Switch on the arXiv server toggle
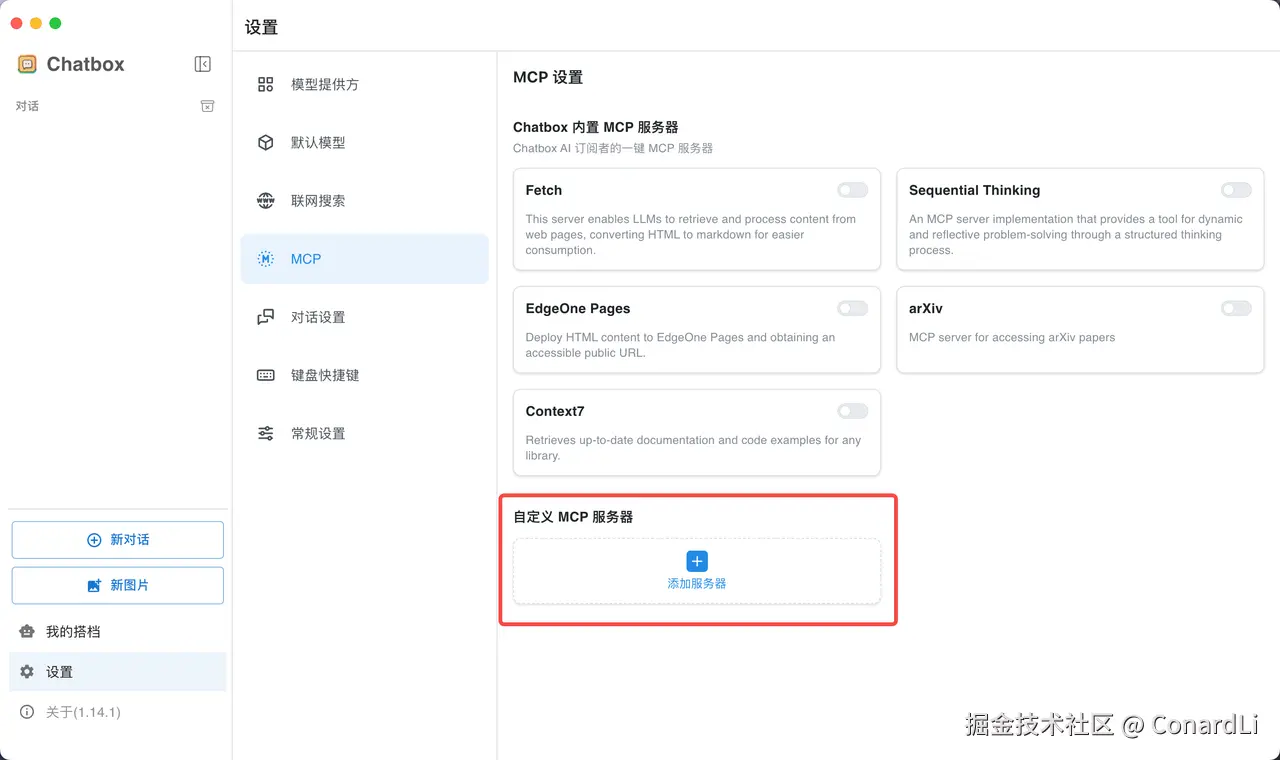 pyautogui.click(x=1236, y=308)
